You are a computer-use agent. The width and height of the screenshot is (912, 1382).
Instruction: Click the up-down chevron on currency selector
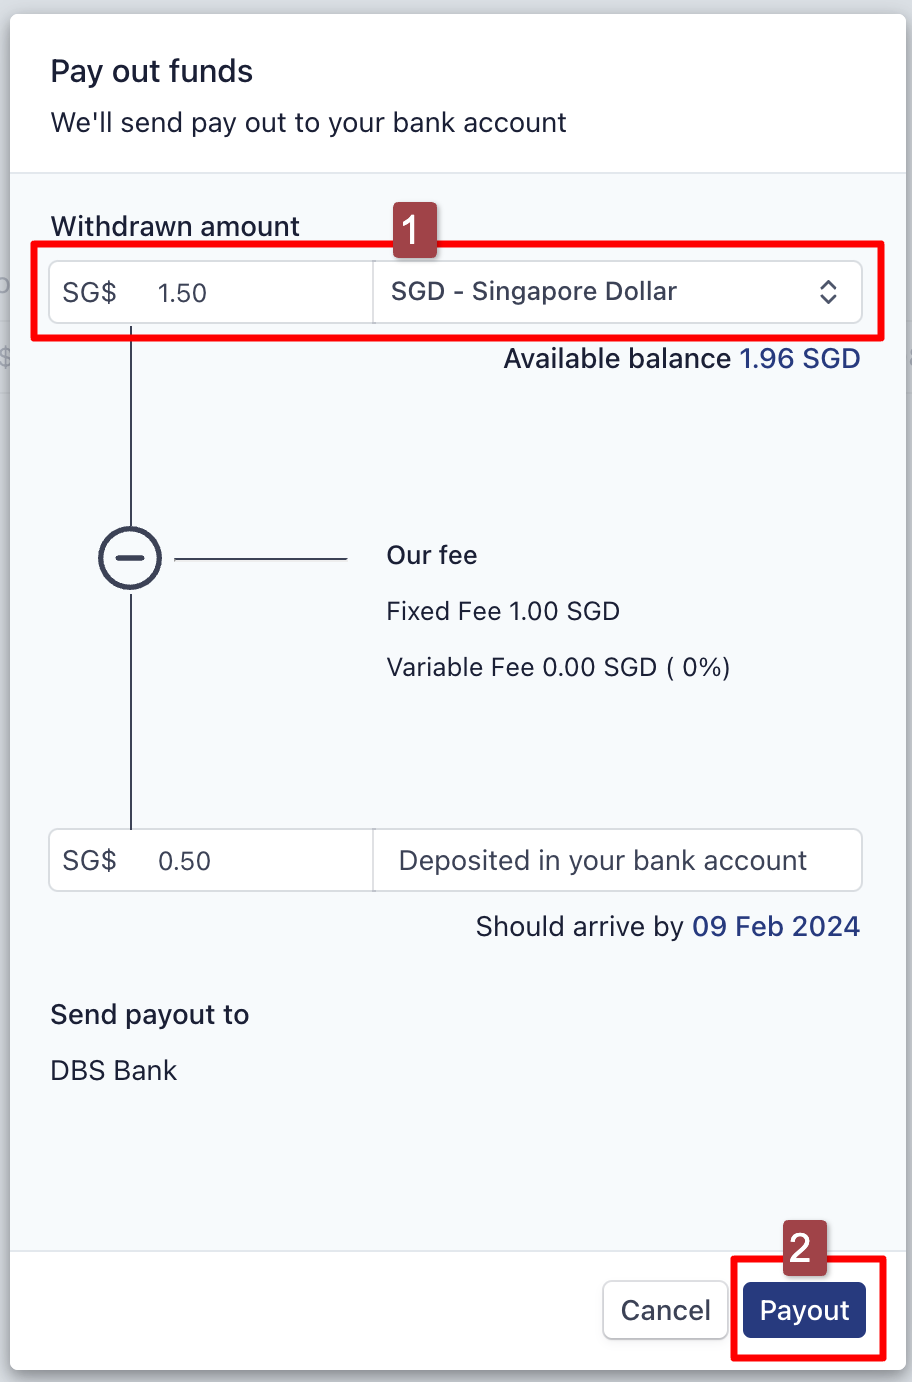[x=828, y=292]
